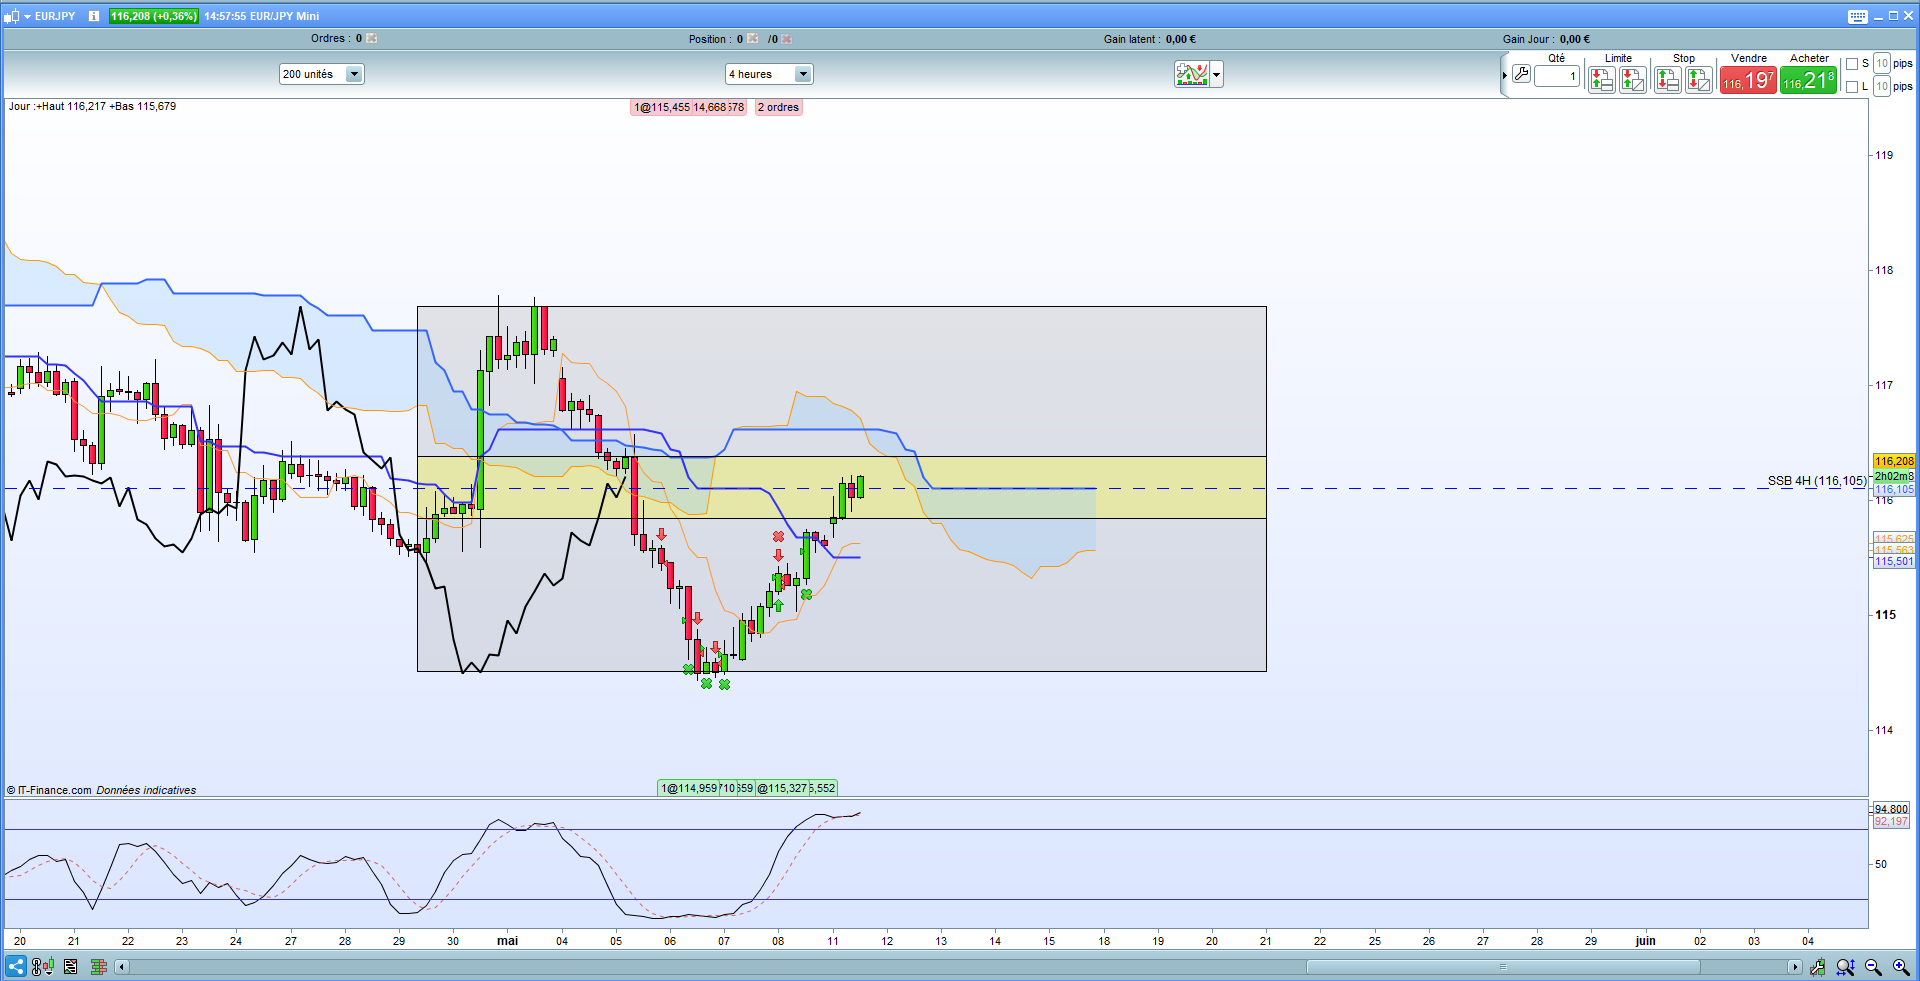Image resolution: width=1920 pixels, height=981 pixels.
Task: Click the juin date label on the time axis
Action: [1645, 941]
